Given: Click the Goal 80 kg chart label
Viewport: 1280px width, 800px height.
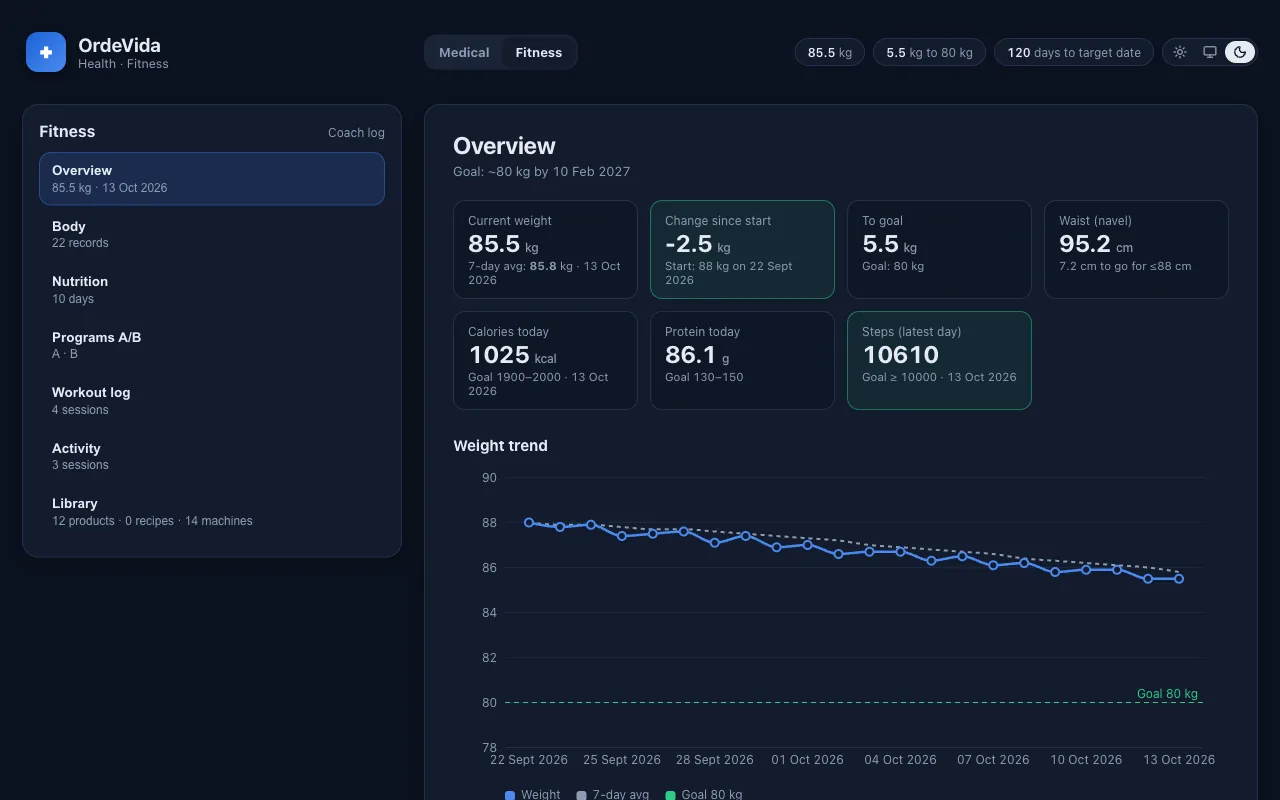Looking at the screenshot, I should 1167,694.
